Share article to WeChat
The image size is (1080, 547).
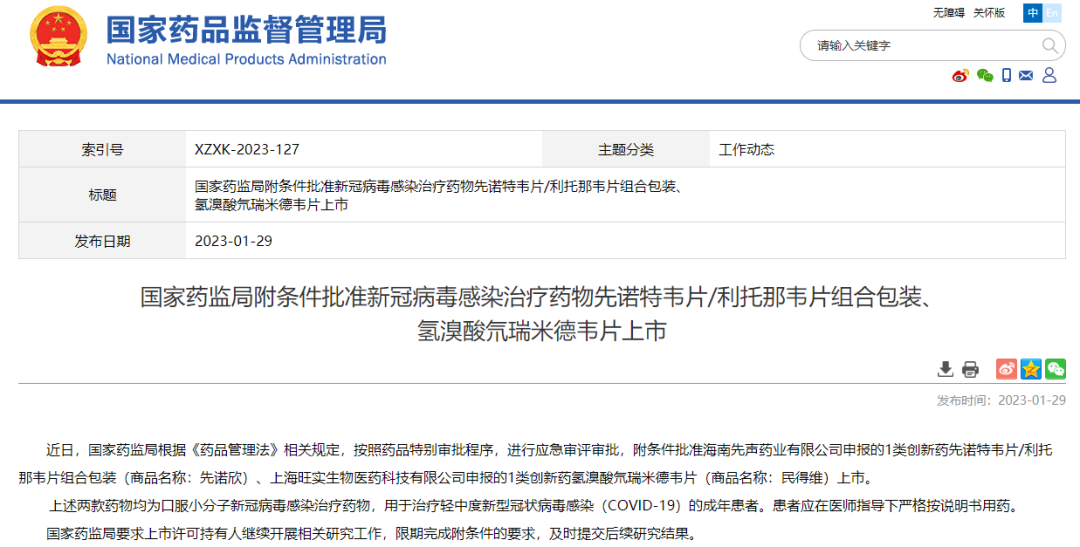coord(1055,369)
